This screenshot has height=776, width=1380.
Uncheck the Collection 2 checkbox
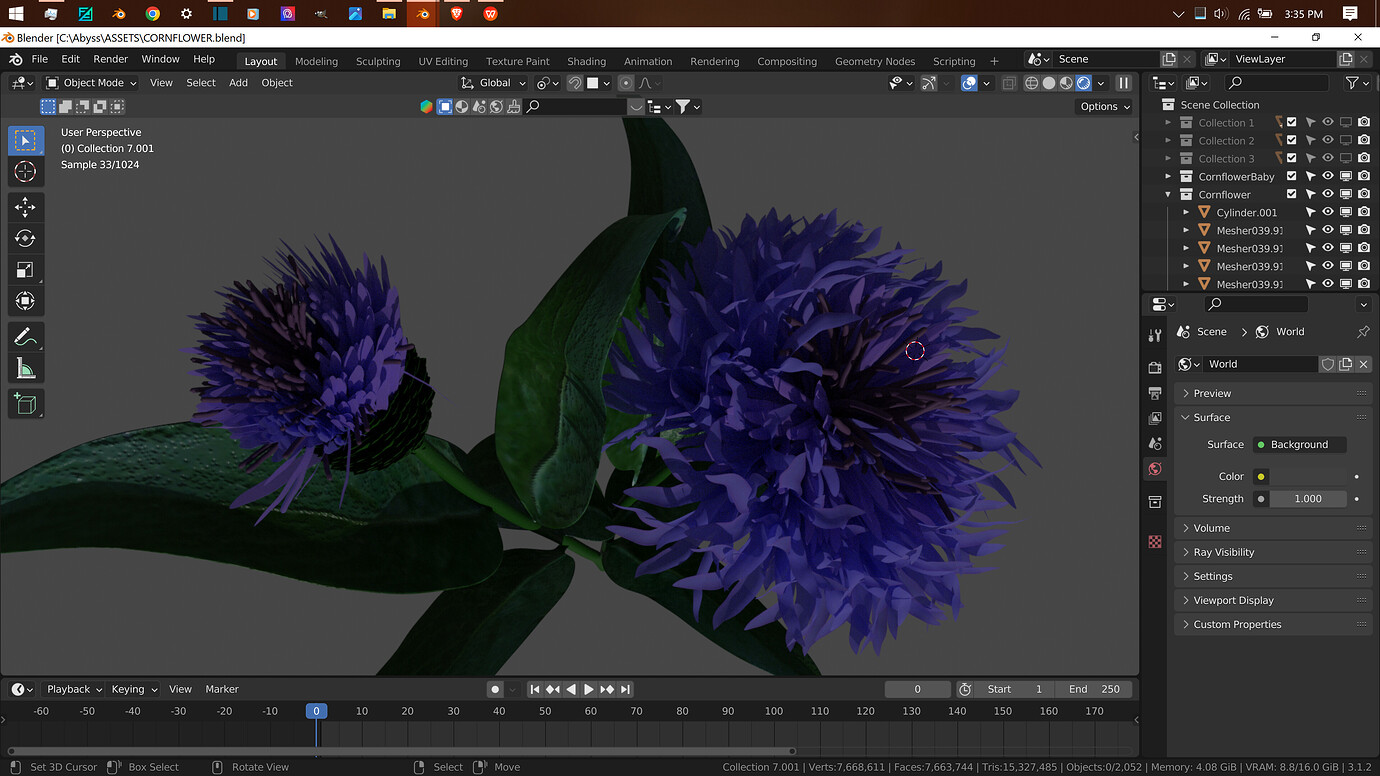1289,140
